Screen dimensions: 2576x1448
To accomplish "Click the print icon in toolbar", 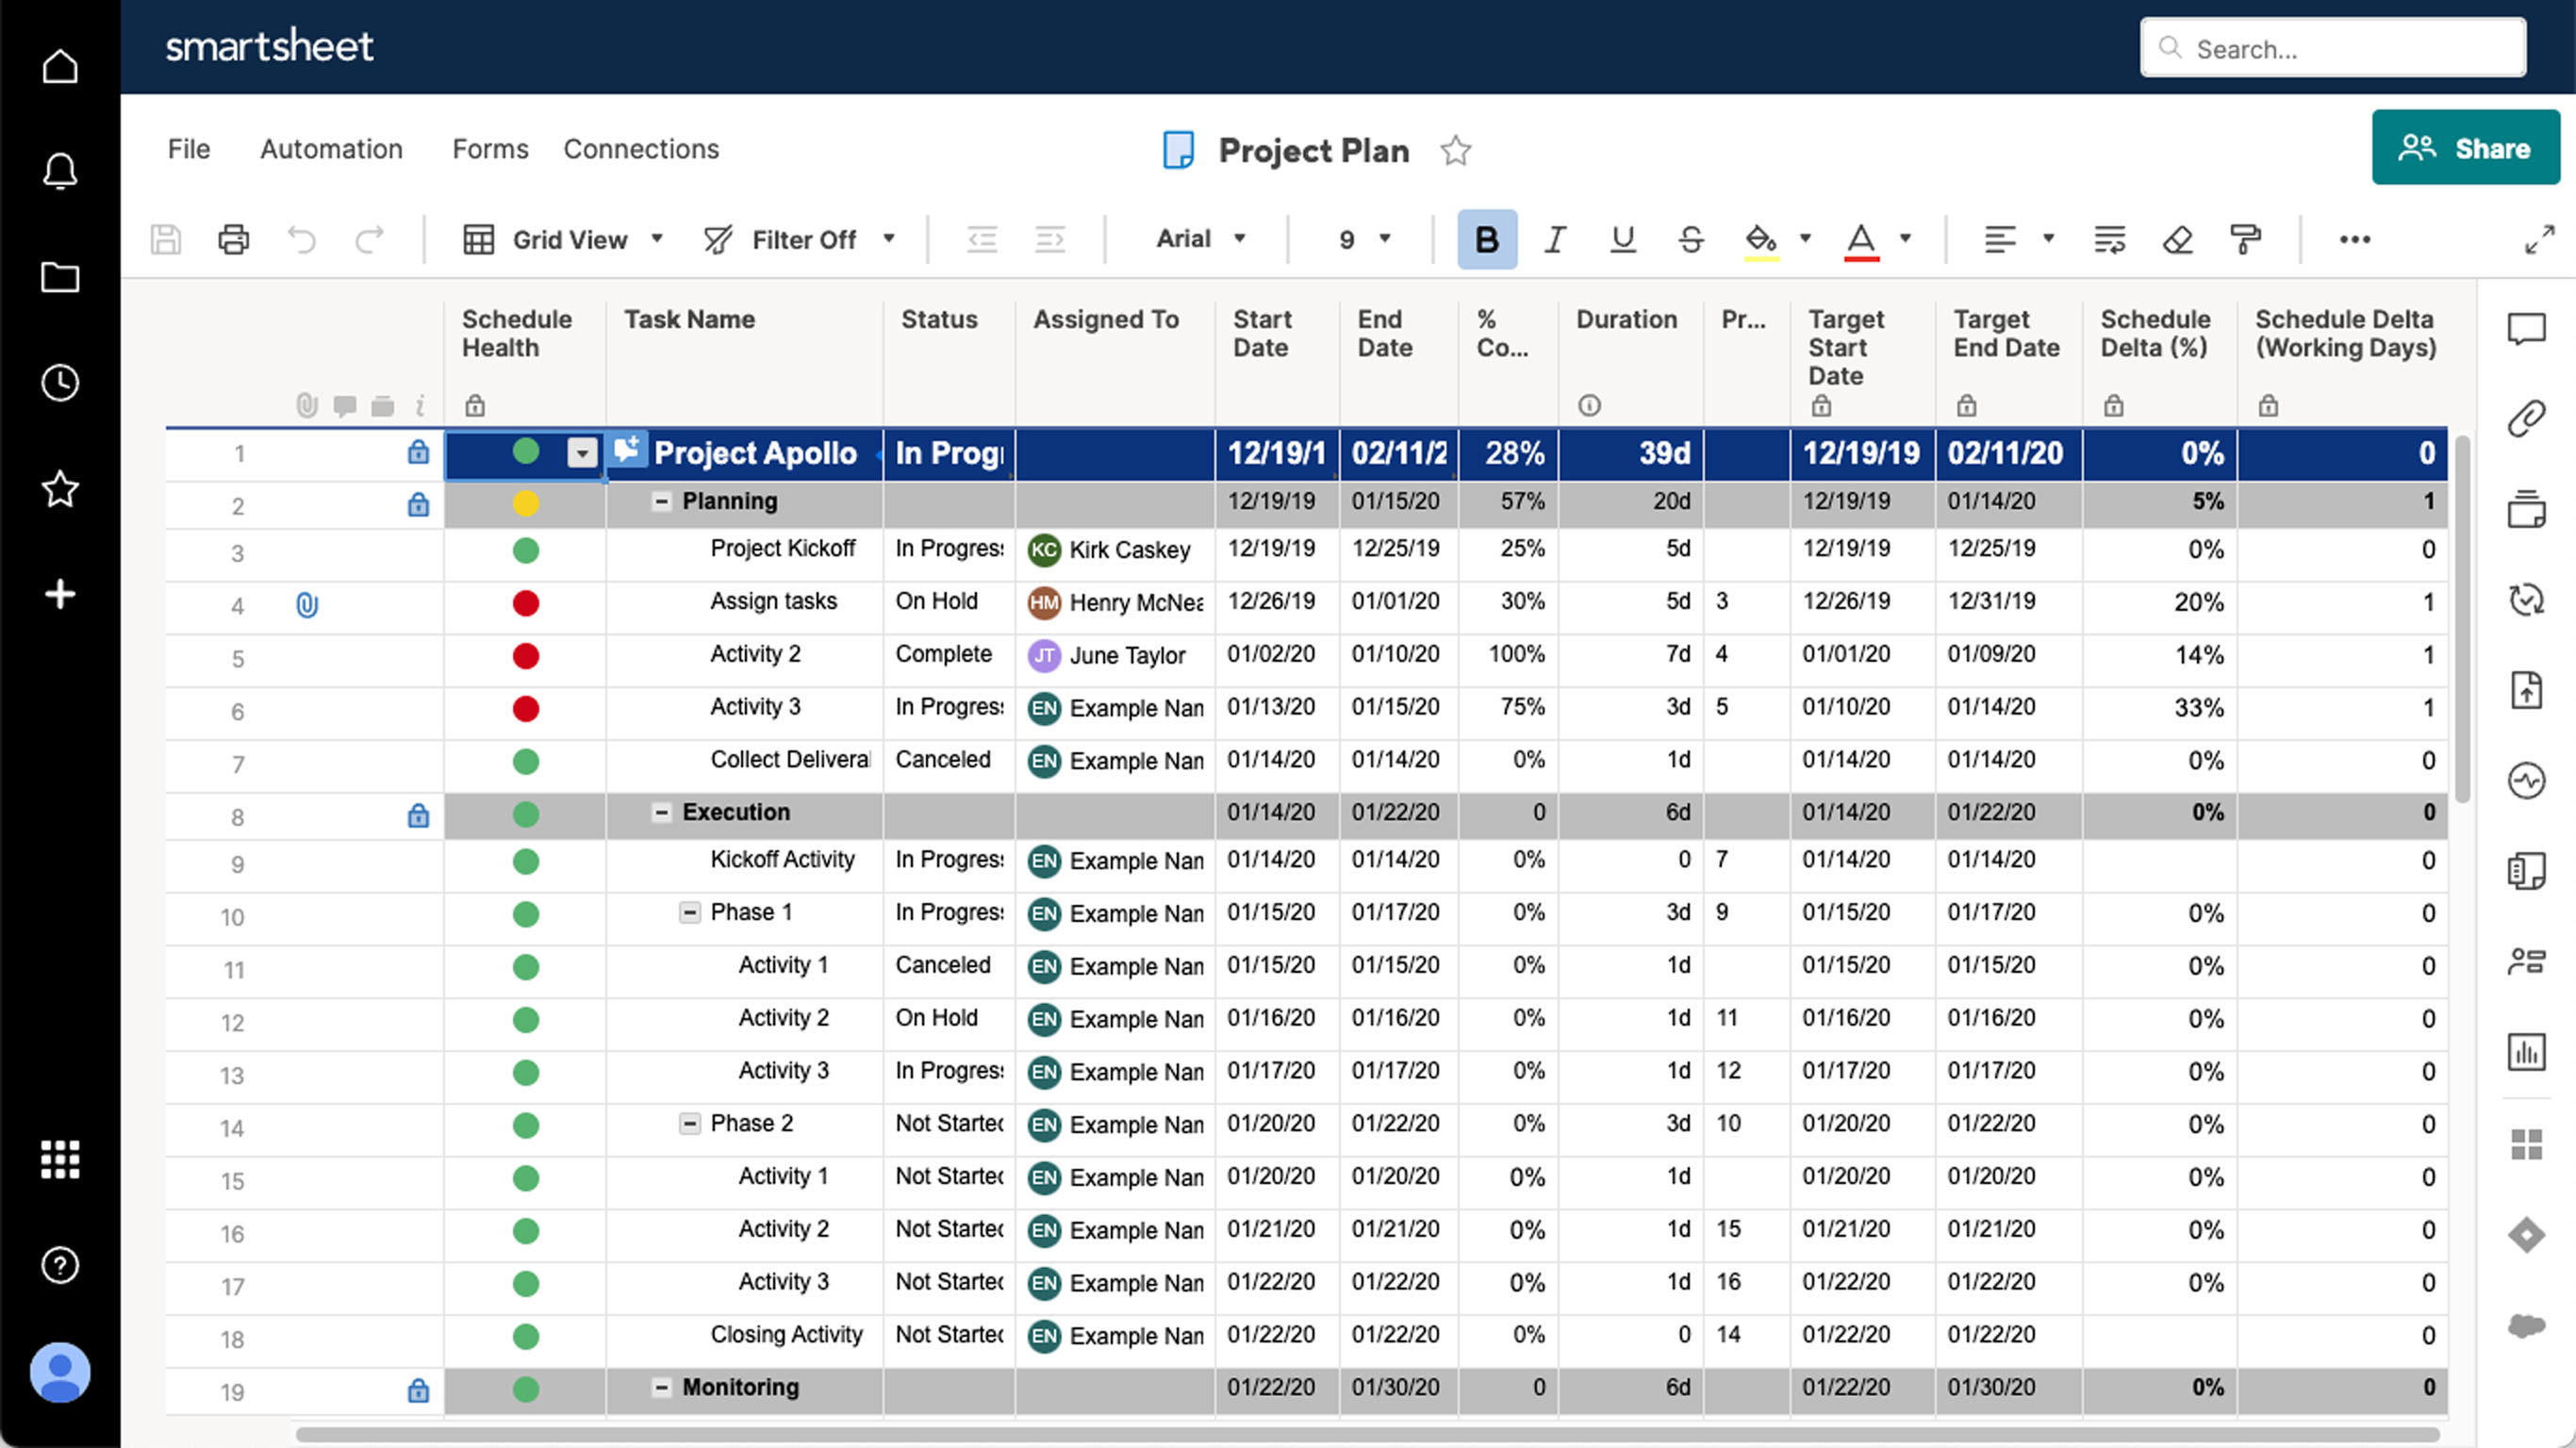I will tap(233, 239).
